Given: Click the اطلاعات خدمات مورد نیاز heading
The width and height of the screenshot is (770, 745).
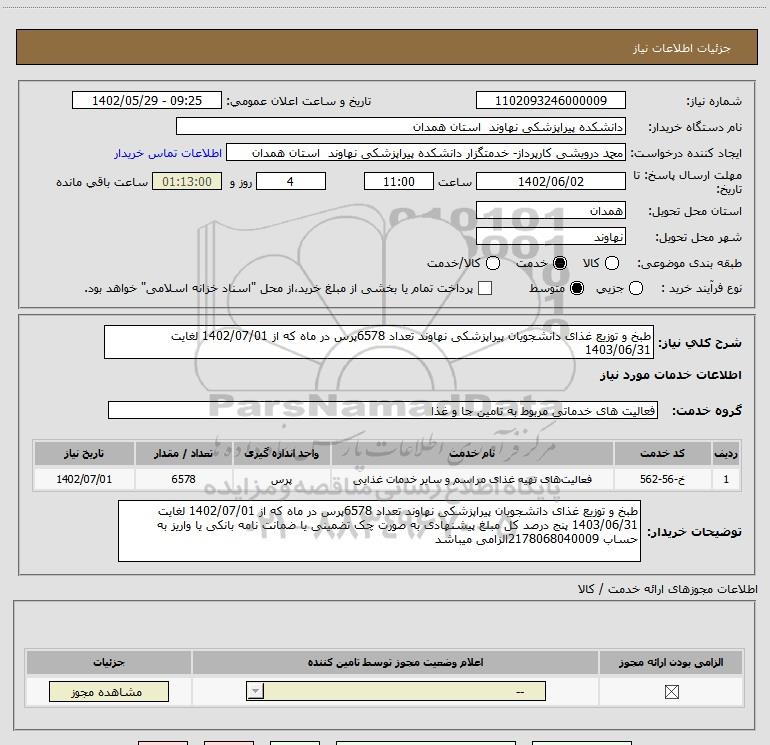Looking at the screenshot, I should tap(671, 375).
